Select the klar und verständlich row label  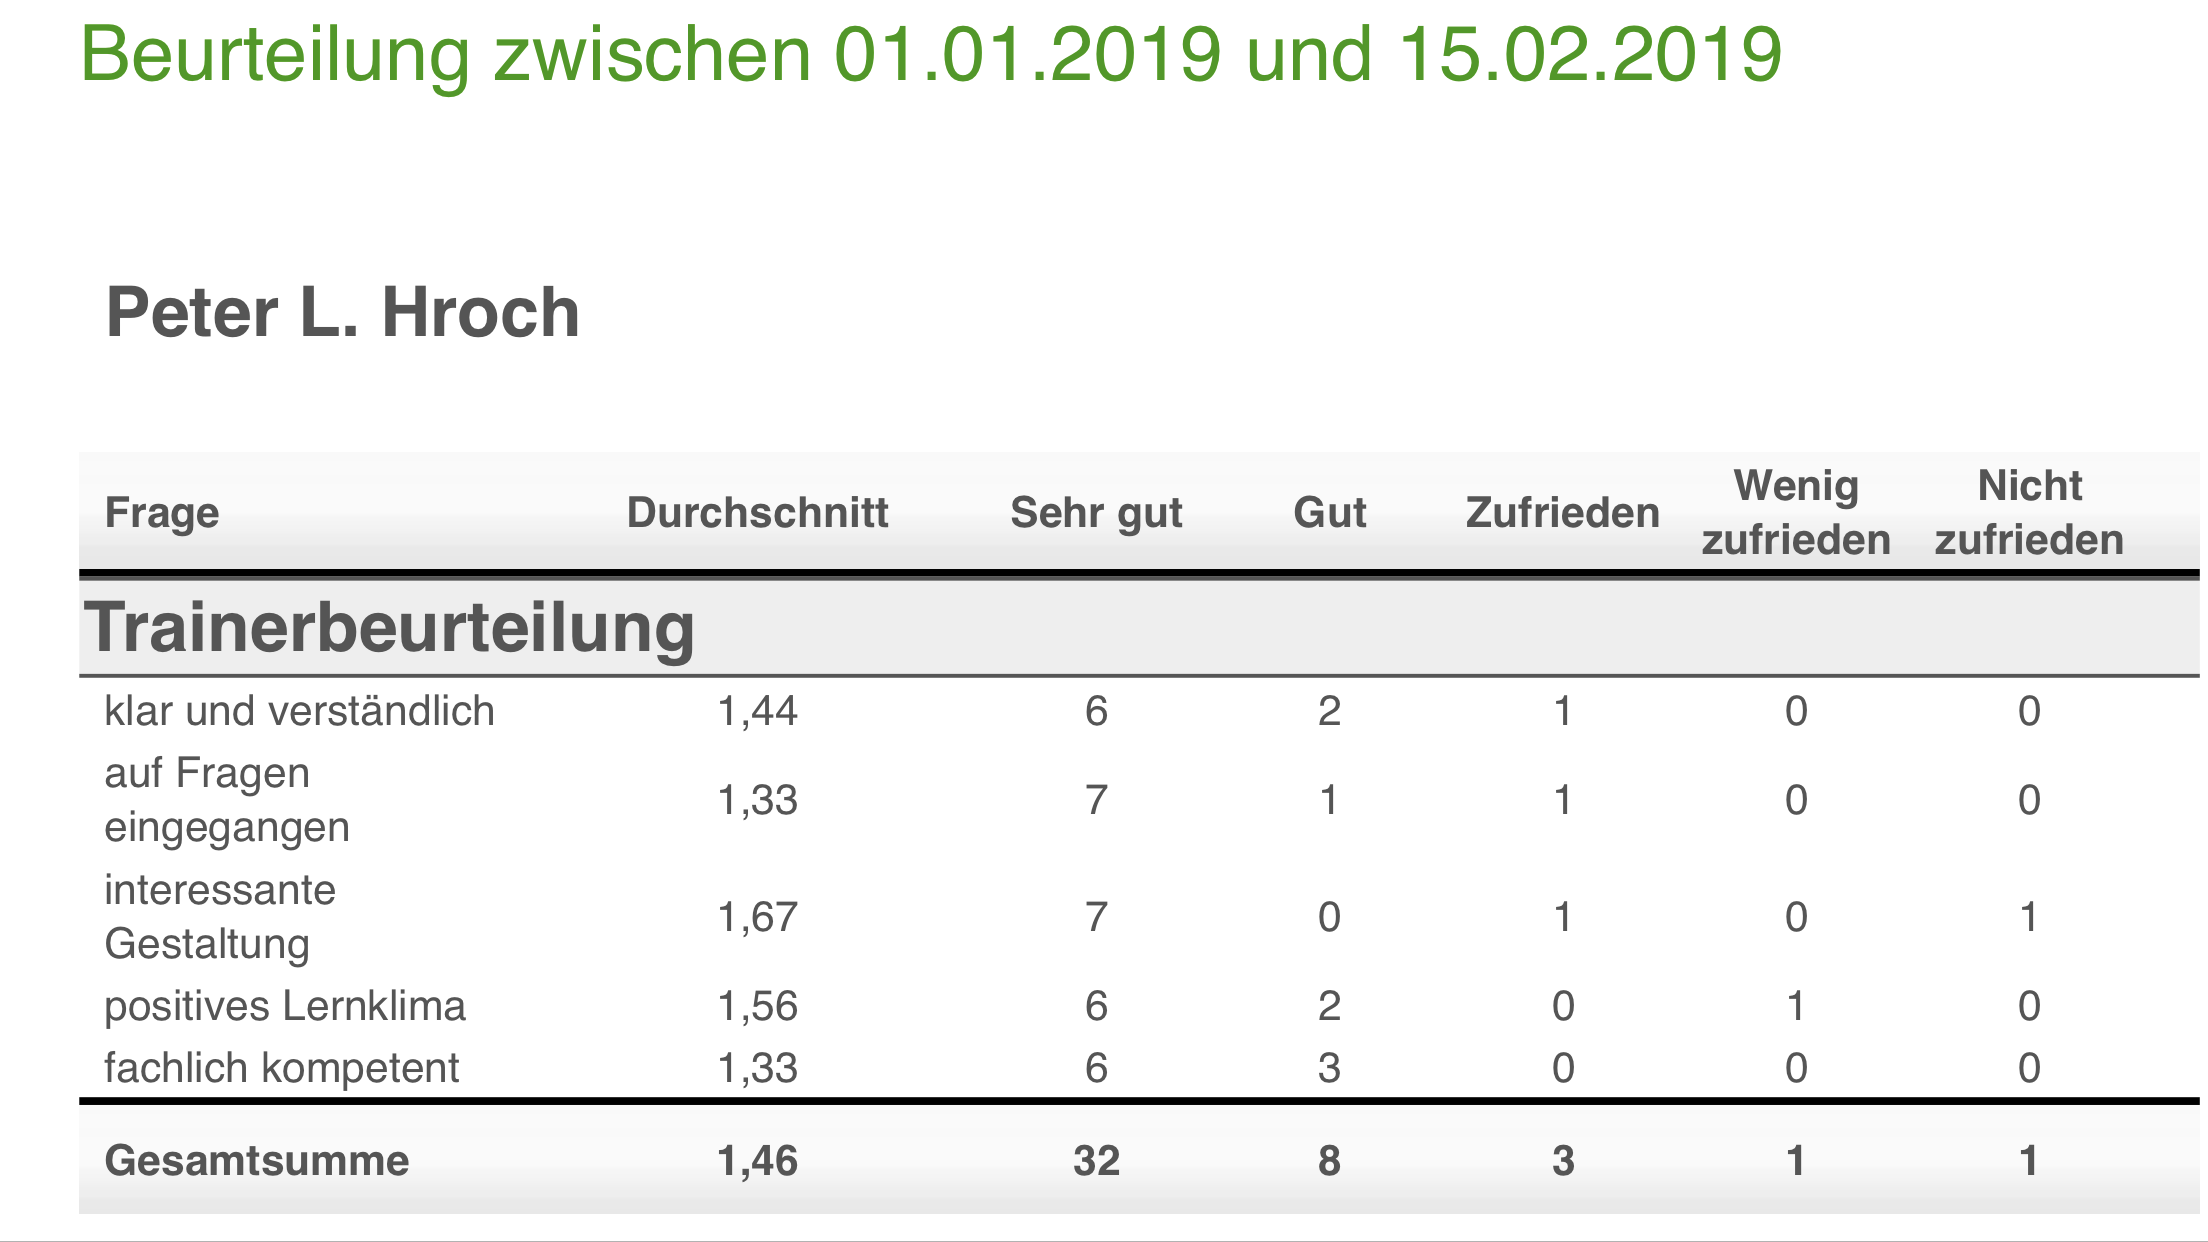pyautogui.click(x=299, y=711)
